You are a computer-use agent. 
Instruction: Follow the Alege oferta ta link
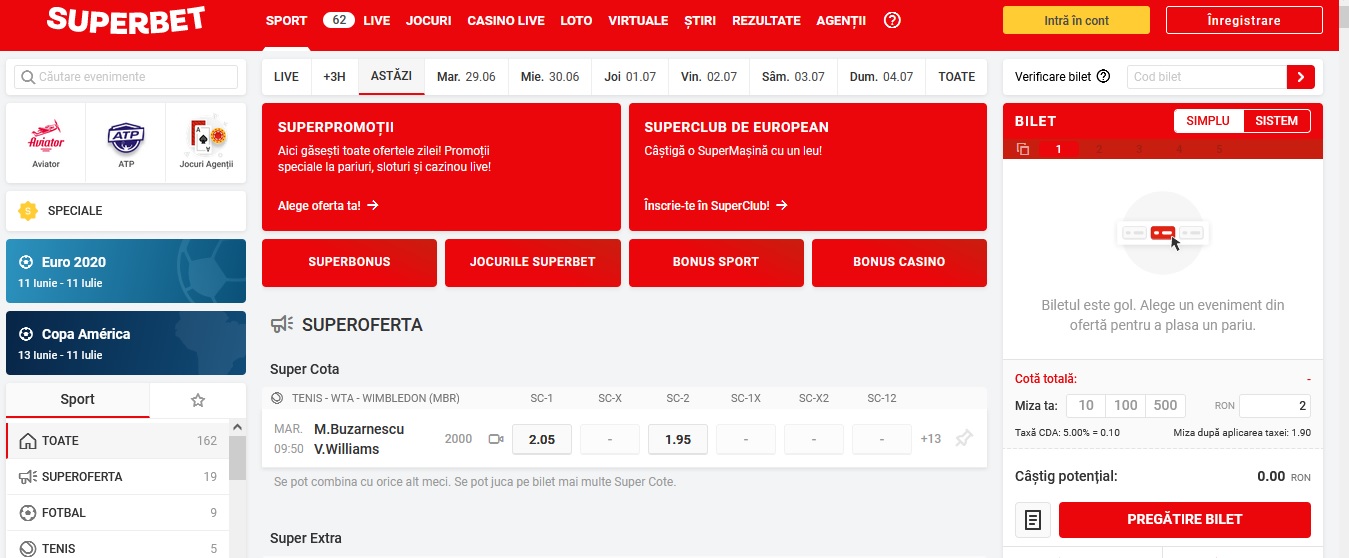(x=328, y=205)
